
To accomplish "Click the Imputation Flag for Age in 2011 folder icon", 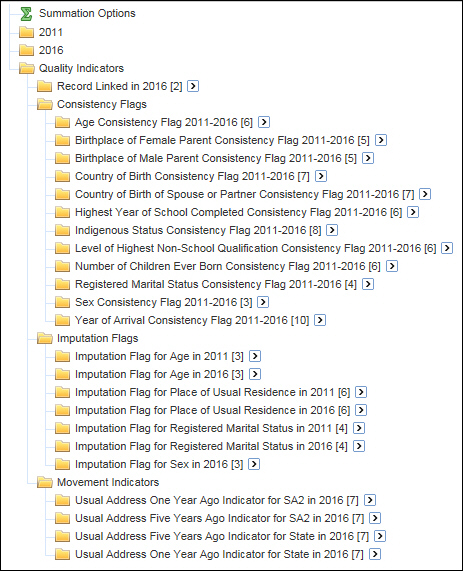I will 62,356.
